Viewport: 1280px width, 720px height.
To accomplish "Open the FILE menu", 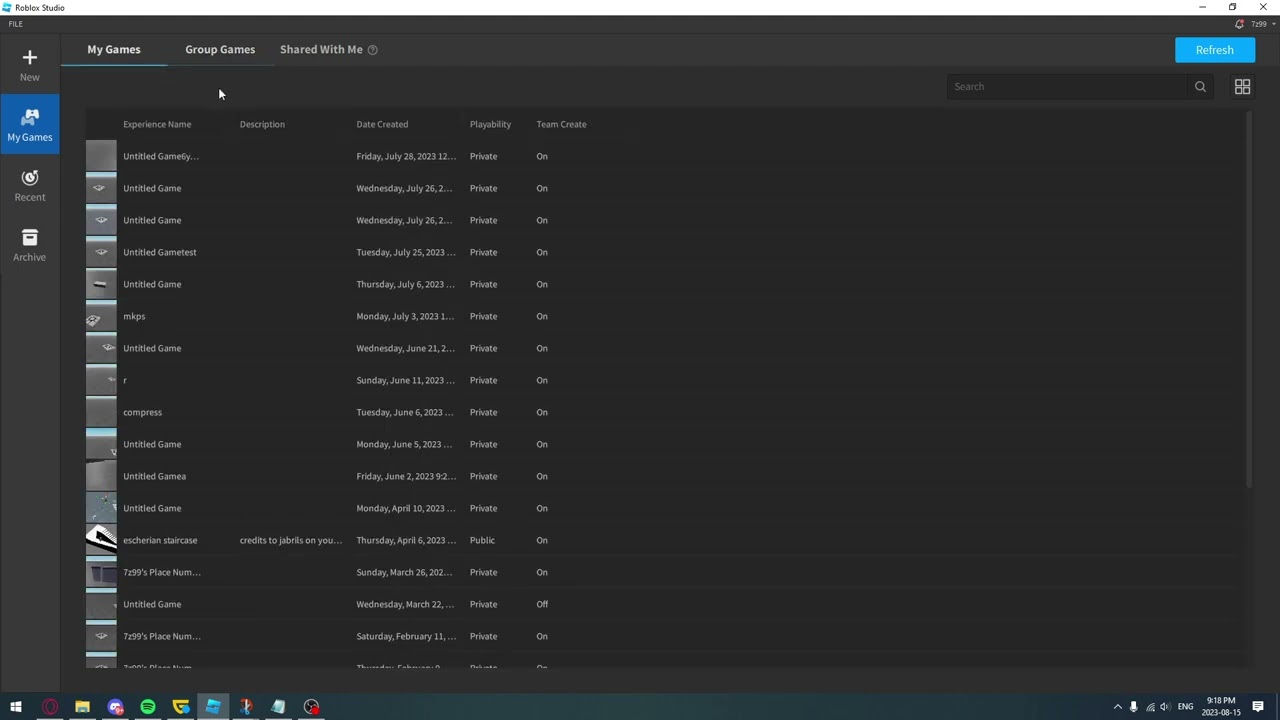I will click(x=16, y=24).
